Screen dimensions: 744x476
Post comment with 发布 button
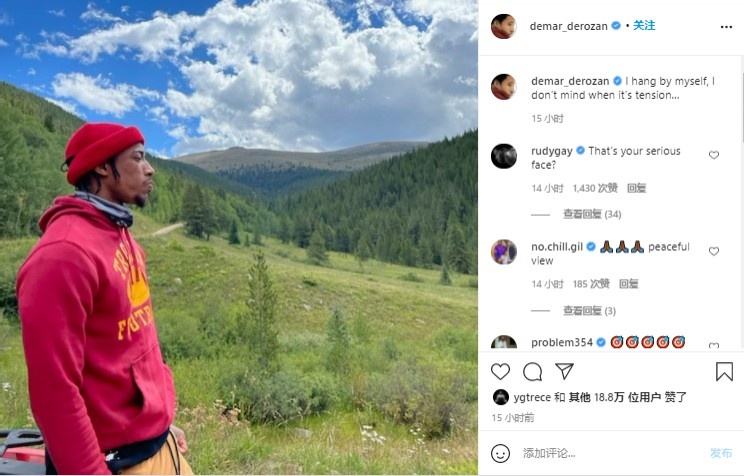tap(721, 453)
